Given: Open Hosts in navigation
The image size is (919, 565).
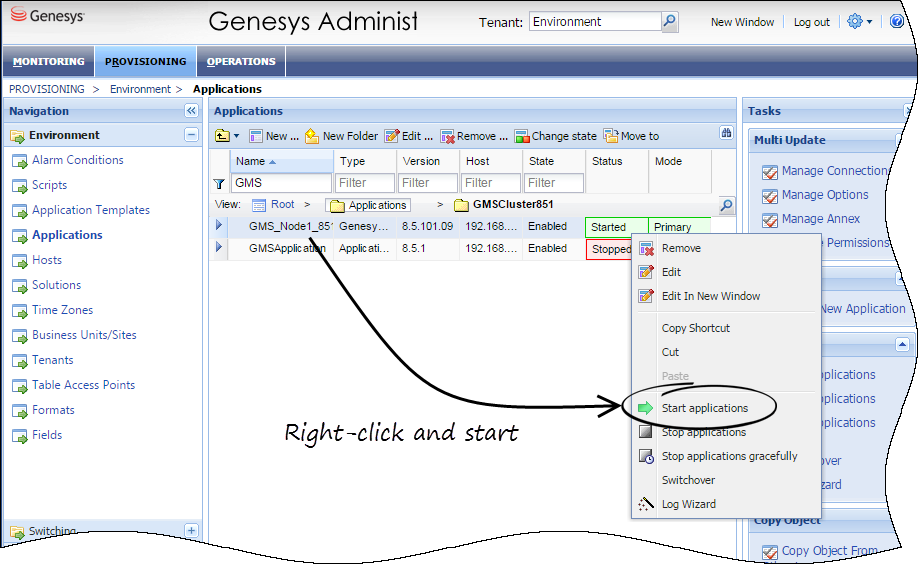Looking at the screenshot, I should pos(47,260).
